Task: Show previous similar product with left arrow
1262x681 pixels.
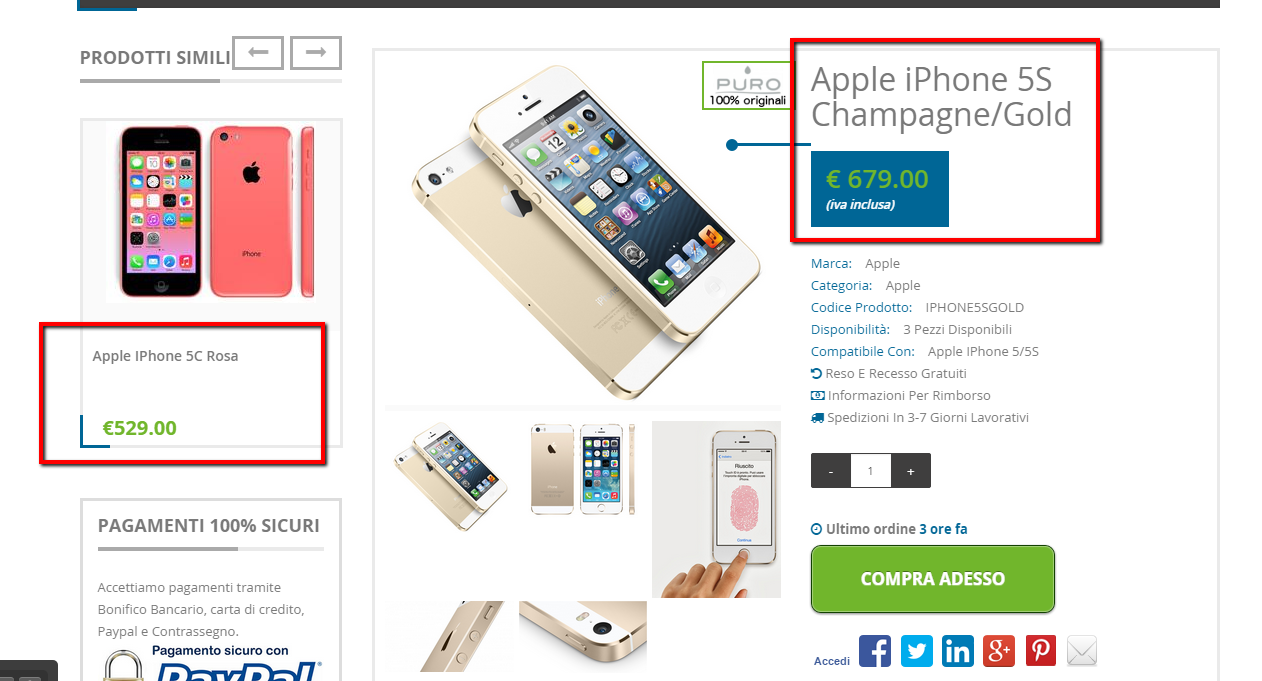Action: tap(258, 52)
